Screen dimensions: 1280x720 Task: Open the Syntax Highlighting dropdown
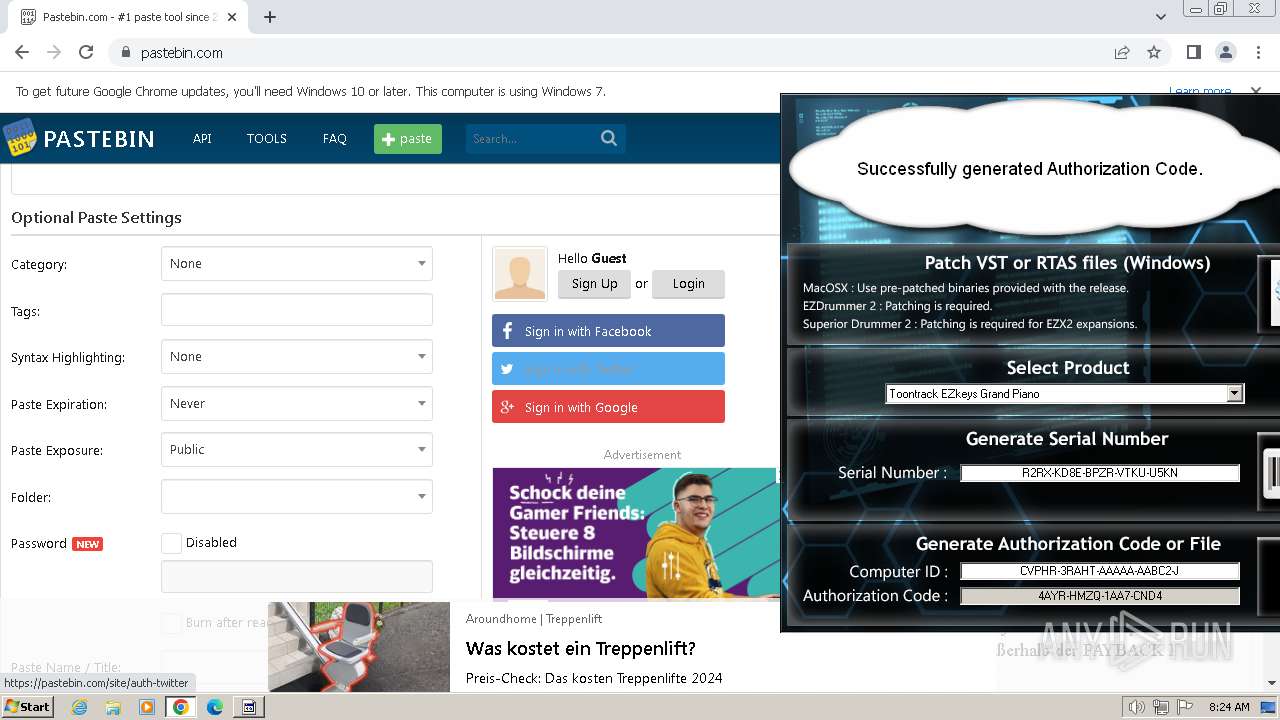click(x=297, y=357)
